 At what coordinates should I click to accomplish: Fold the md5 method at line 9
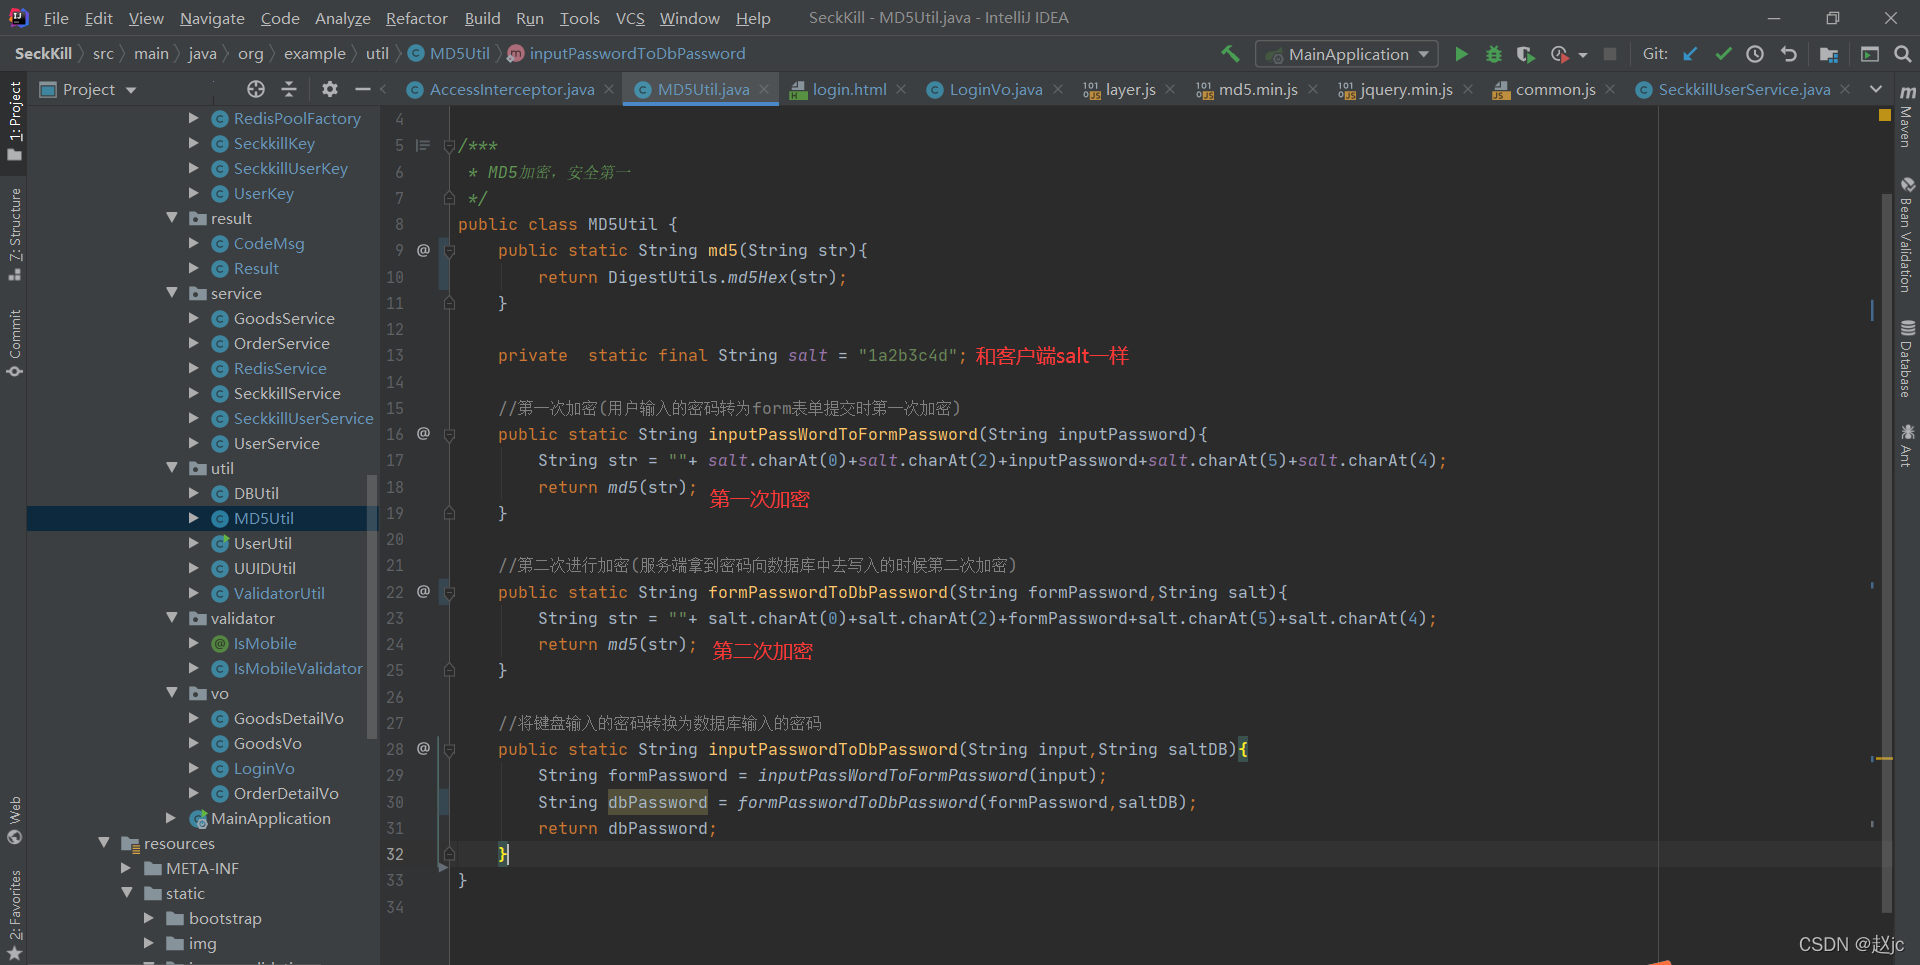coord(449,251)
